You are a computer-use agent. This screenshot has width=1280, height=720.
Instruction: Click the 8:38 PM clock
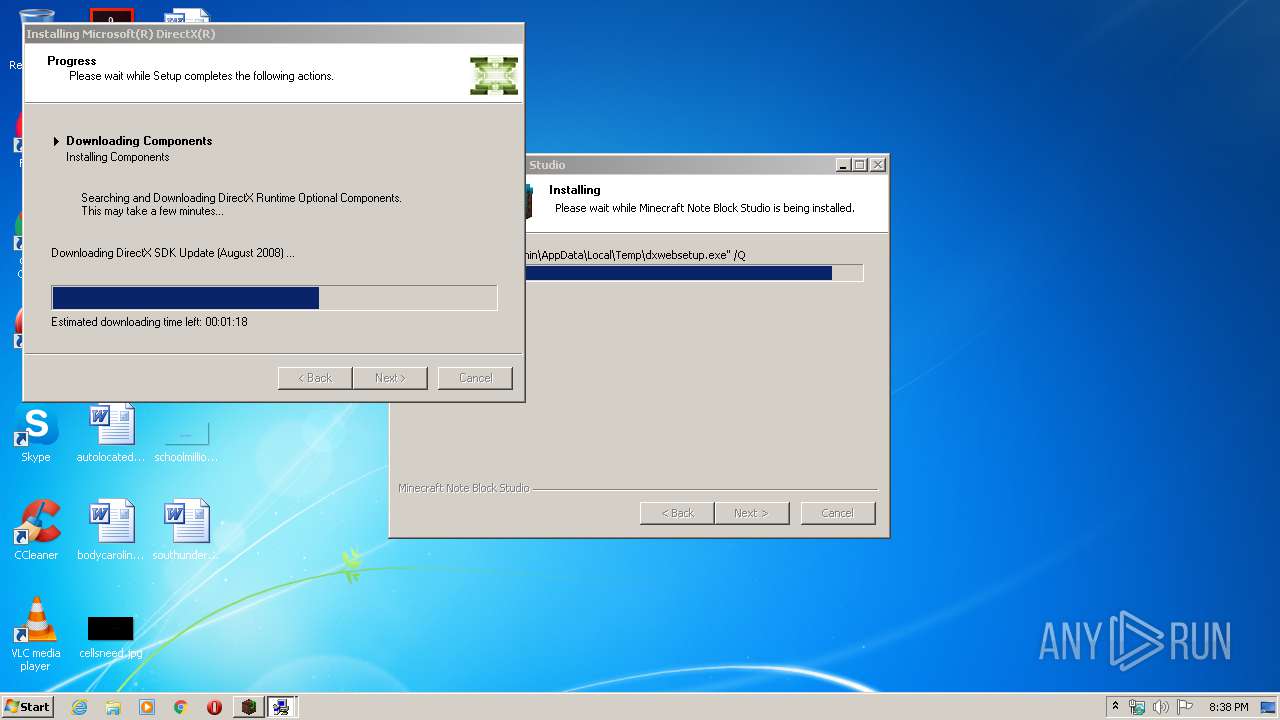(1228, 707)
